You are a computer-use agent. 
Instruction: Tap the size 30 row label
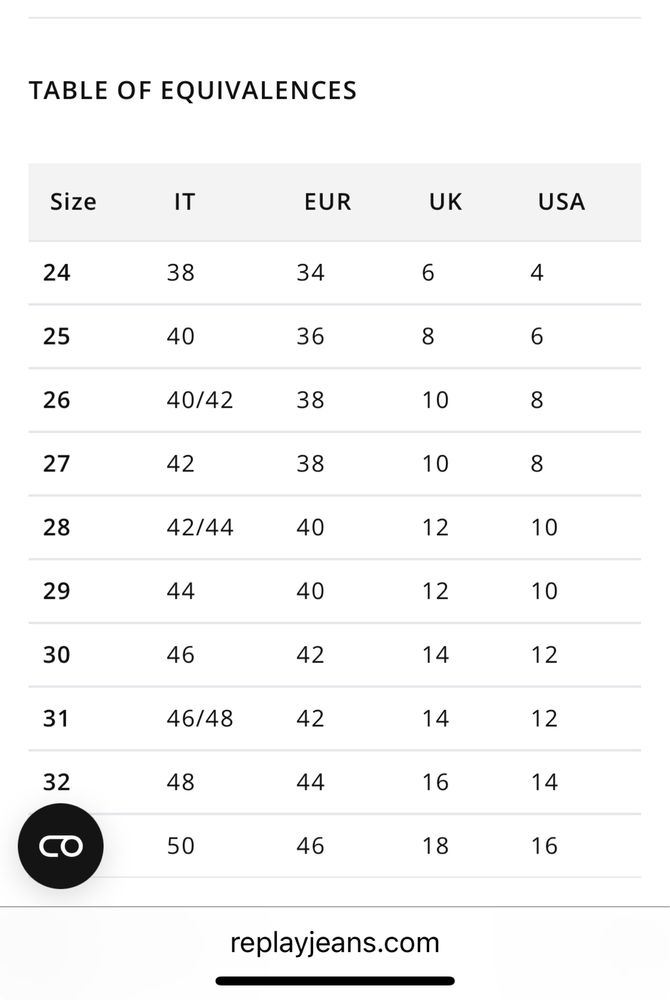(57, 654)
